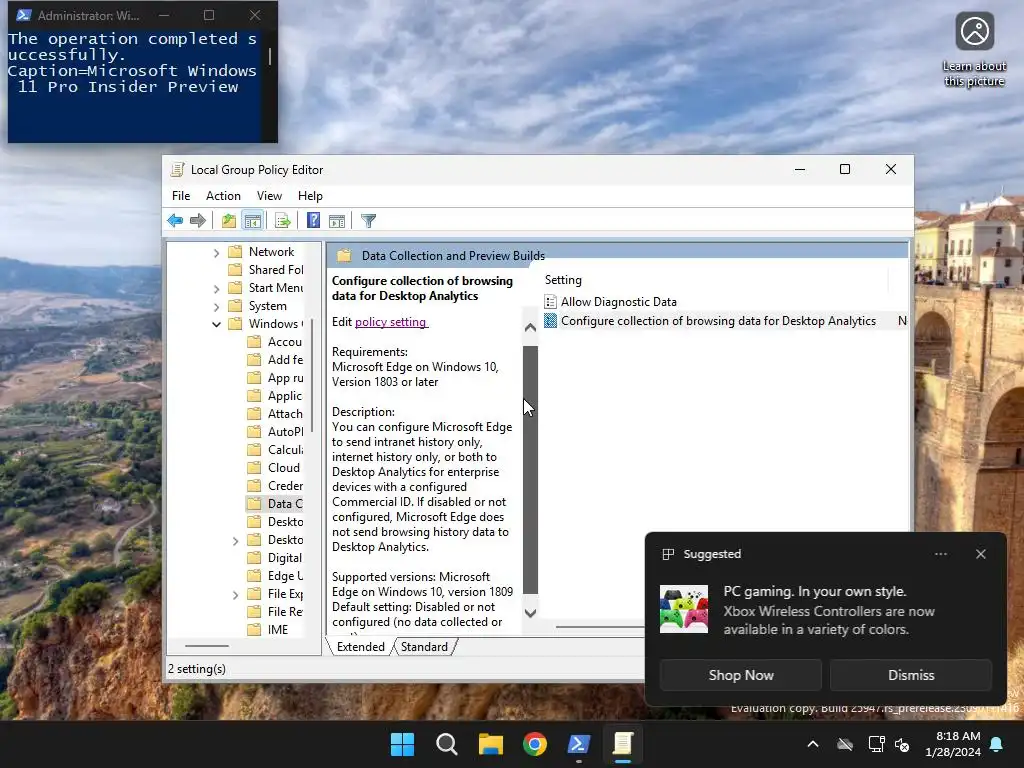Image resolution: width=1024 pixels, height=768 pixels.
Task: Close the Suggested notification
Action: tap(981, 554)
